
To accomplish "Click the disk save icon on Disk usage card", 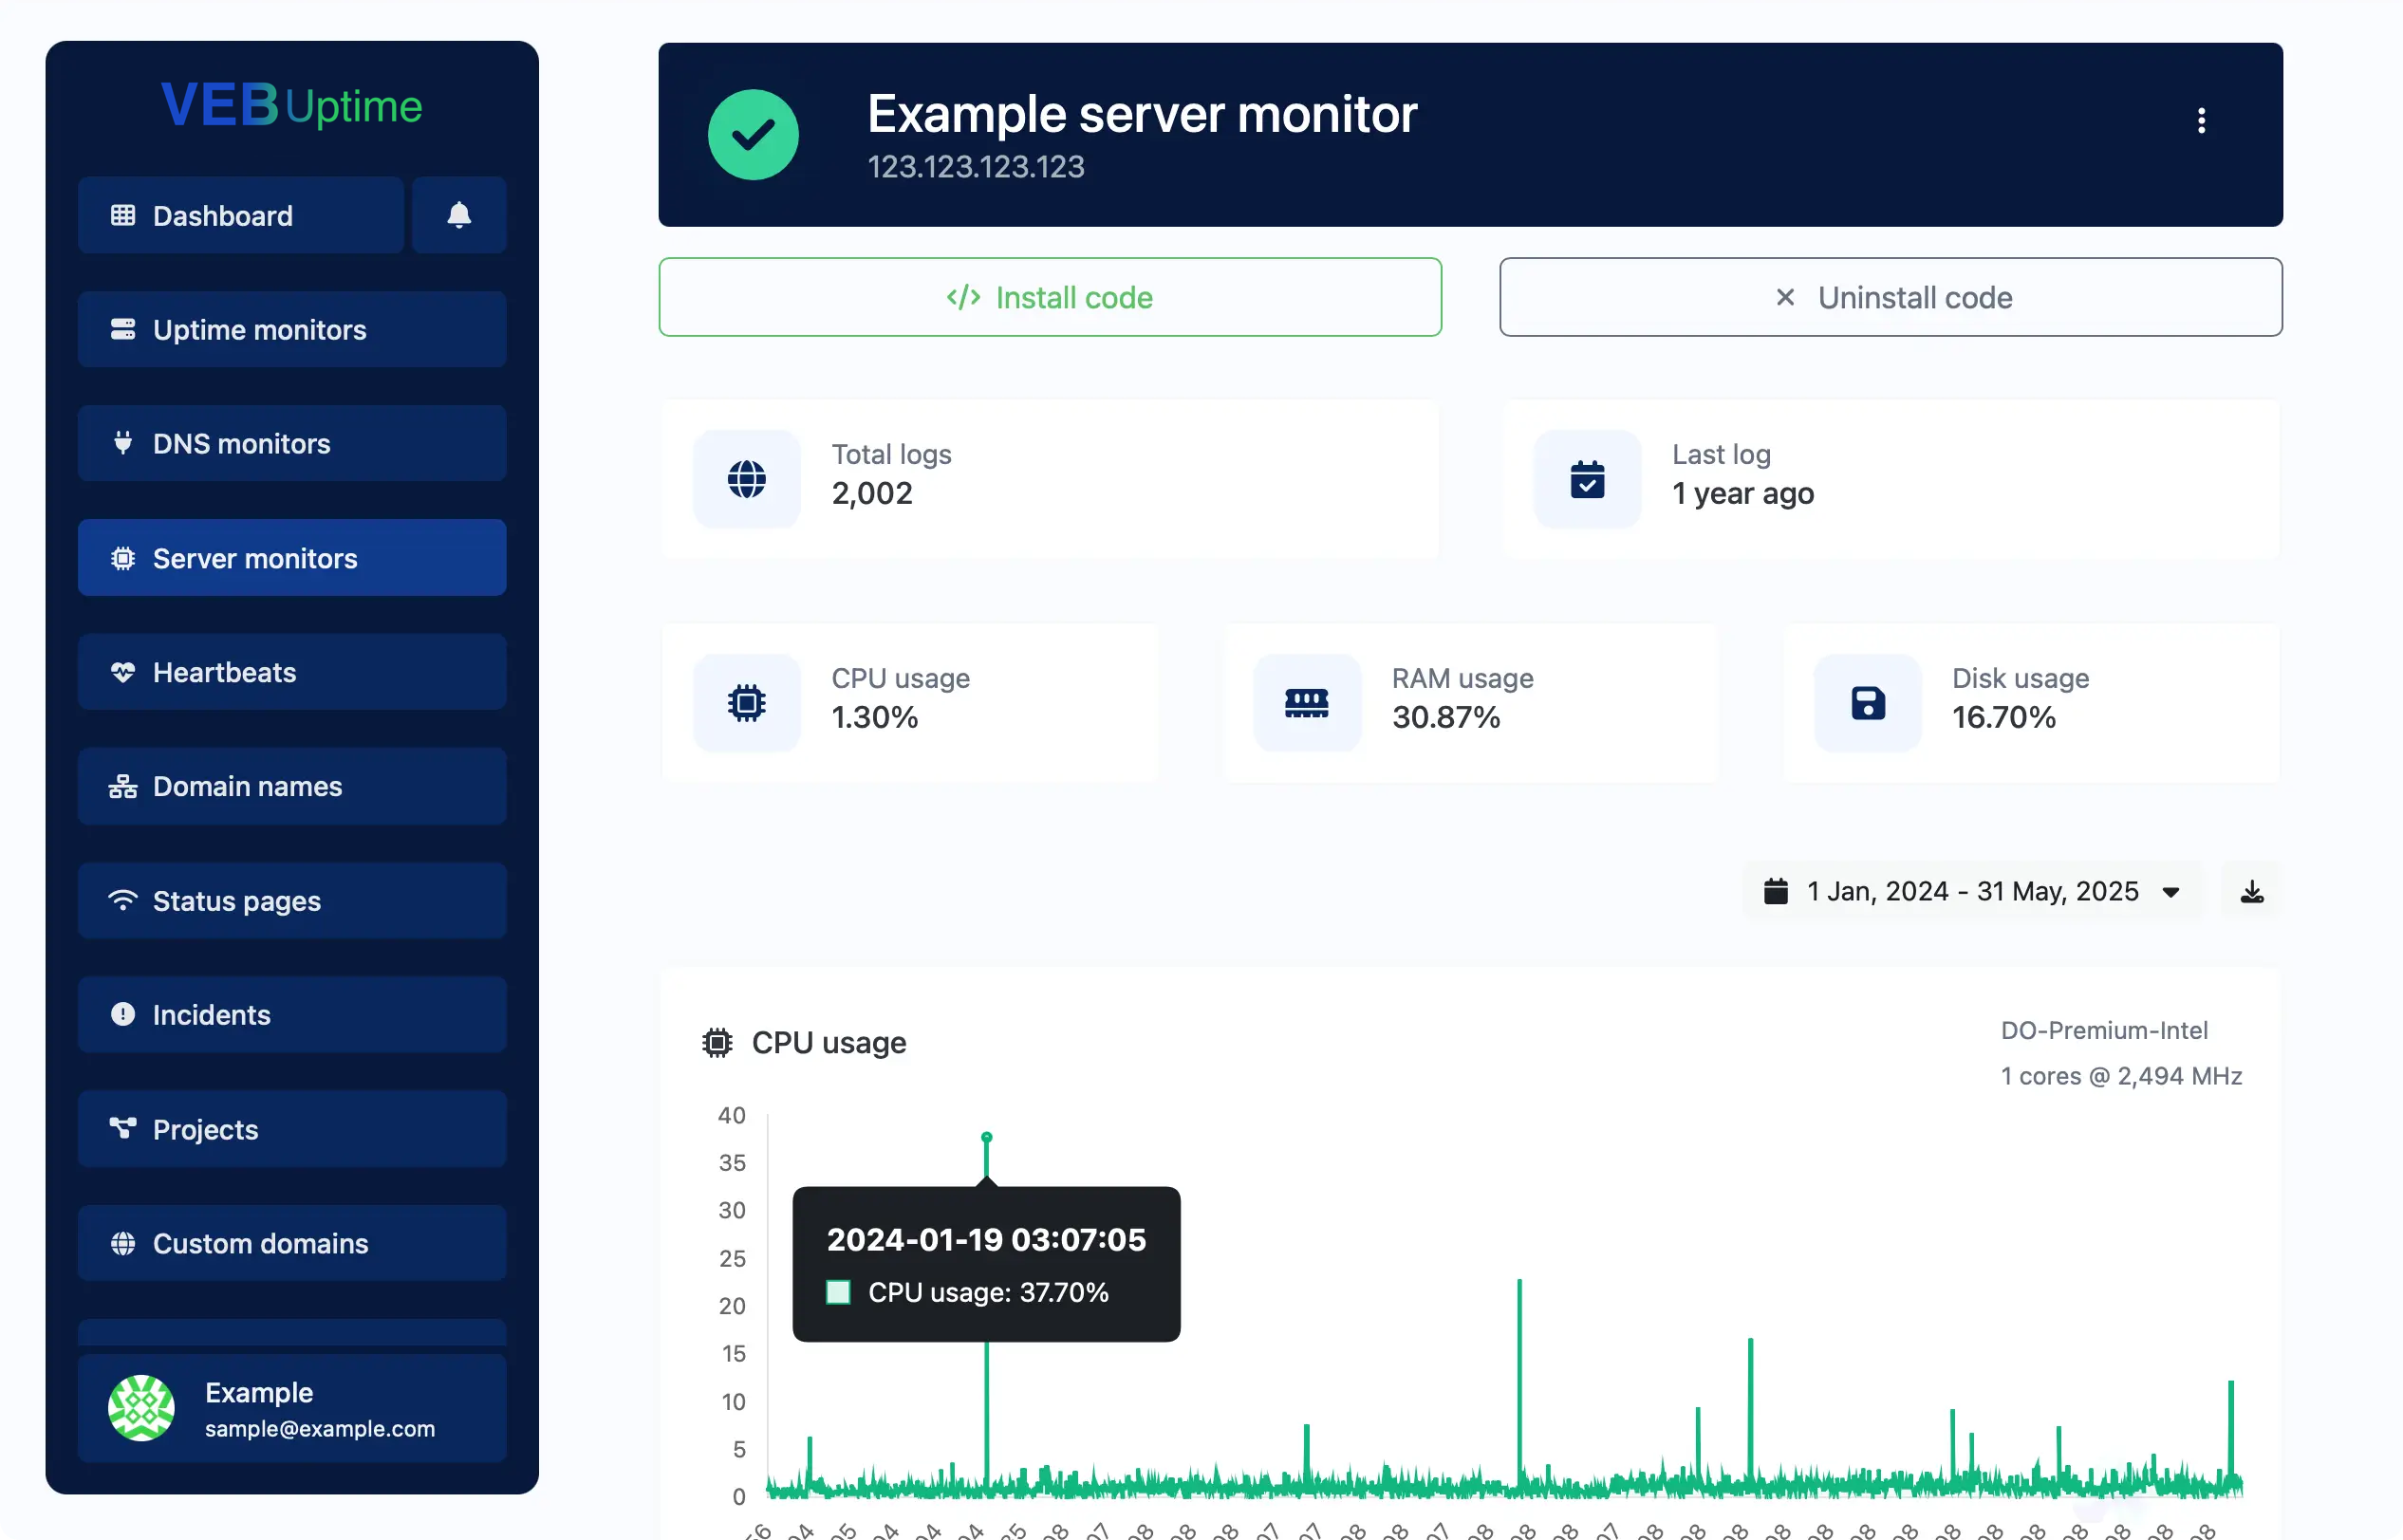I will 1867,702.
